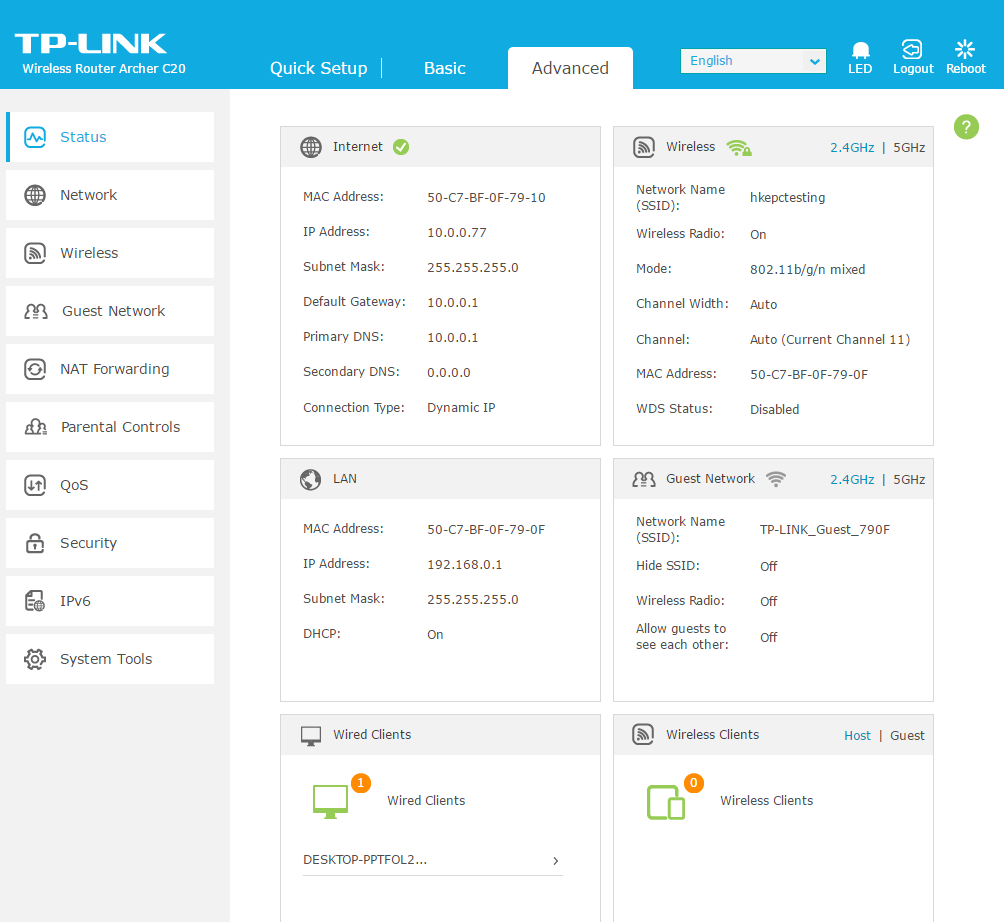Click the System Tools gear icon
Image resolution: width=1004 pixels, height=922 pixels.
point(35,659)
